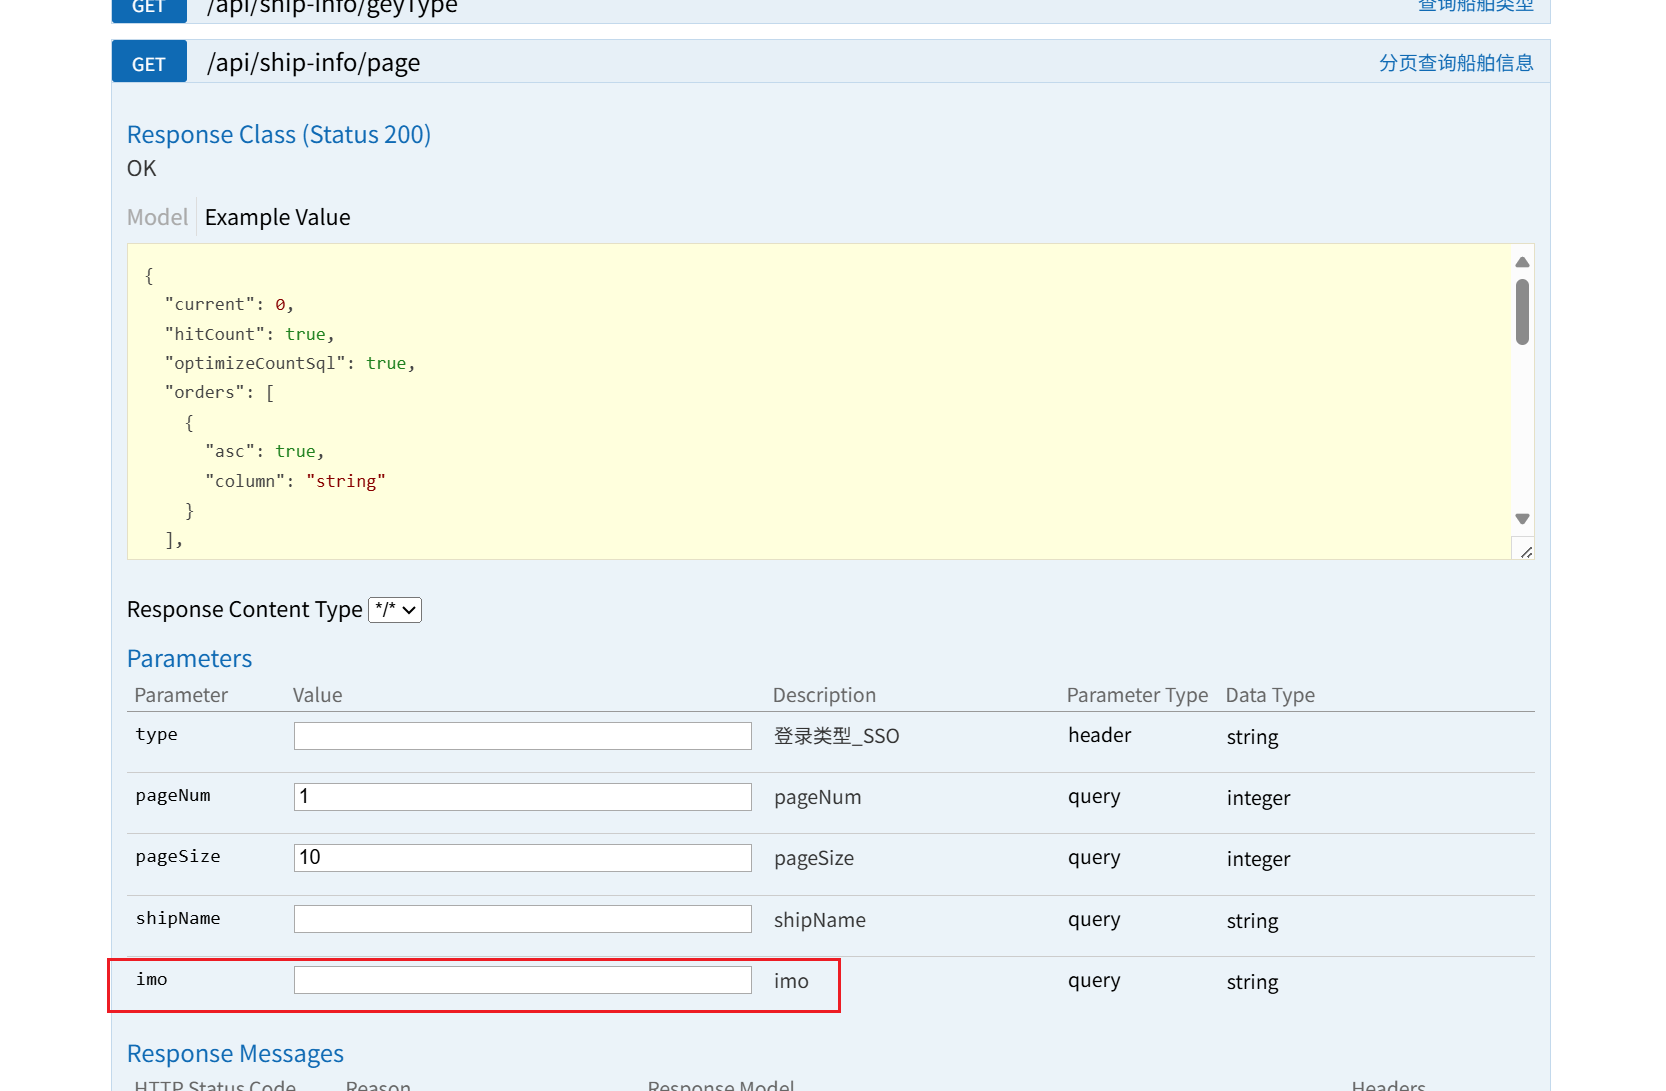Click the "hitCount": true line in JSON
Image resolution: width=1666 pixels, height=1091 pixels.
point(250,334)
